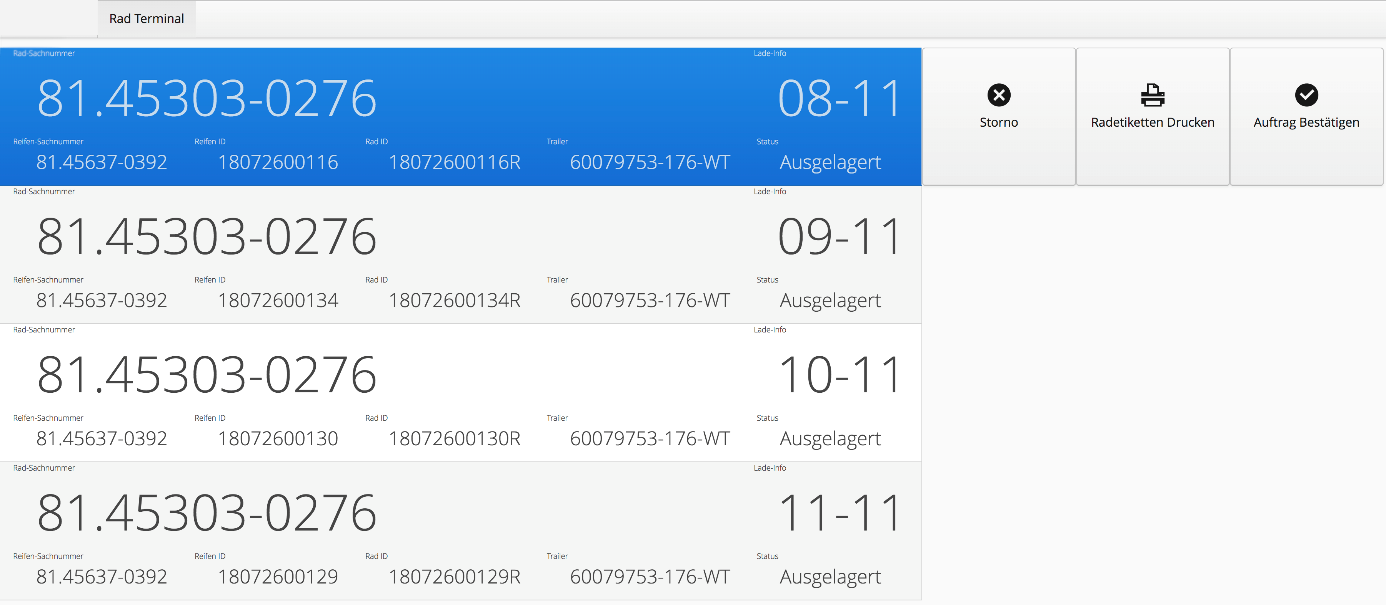Image resolution: width=1386 pixels, height=605 pixels.
Task: Open the Rad Terminal tab
Action: click(147, 19)
